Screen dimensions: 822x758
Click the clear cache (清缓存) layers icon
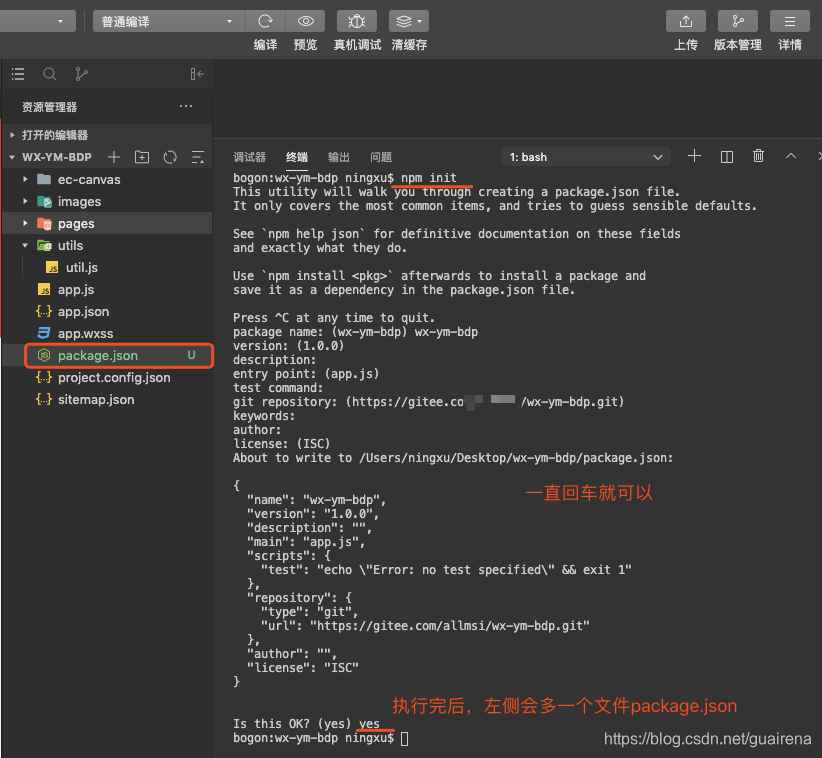click(x=404, y=21)
